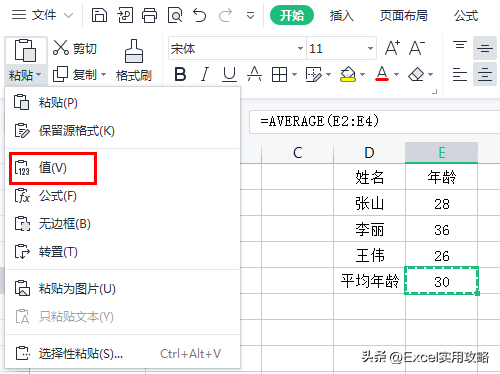Click cell containing 王伟

369,255
